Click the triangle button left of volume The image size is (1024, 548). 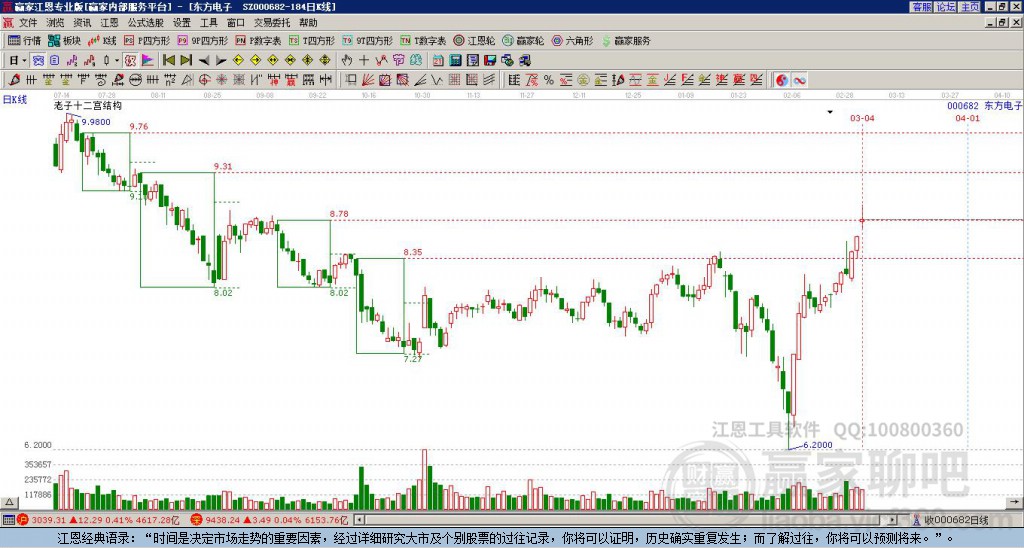coord(8,502)
